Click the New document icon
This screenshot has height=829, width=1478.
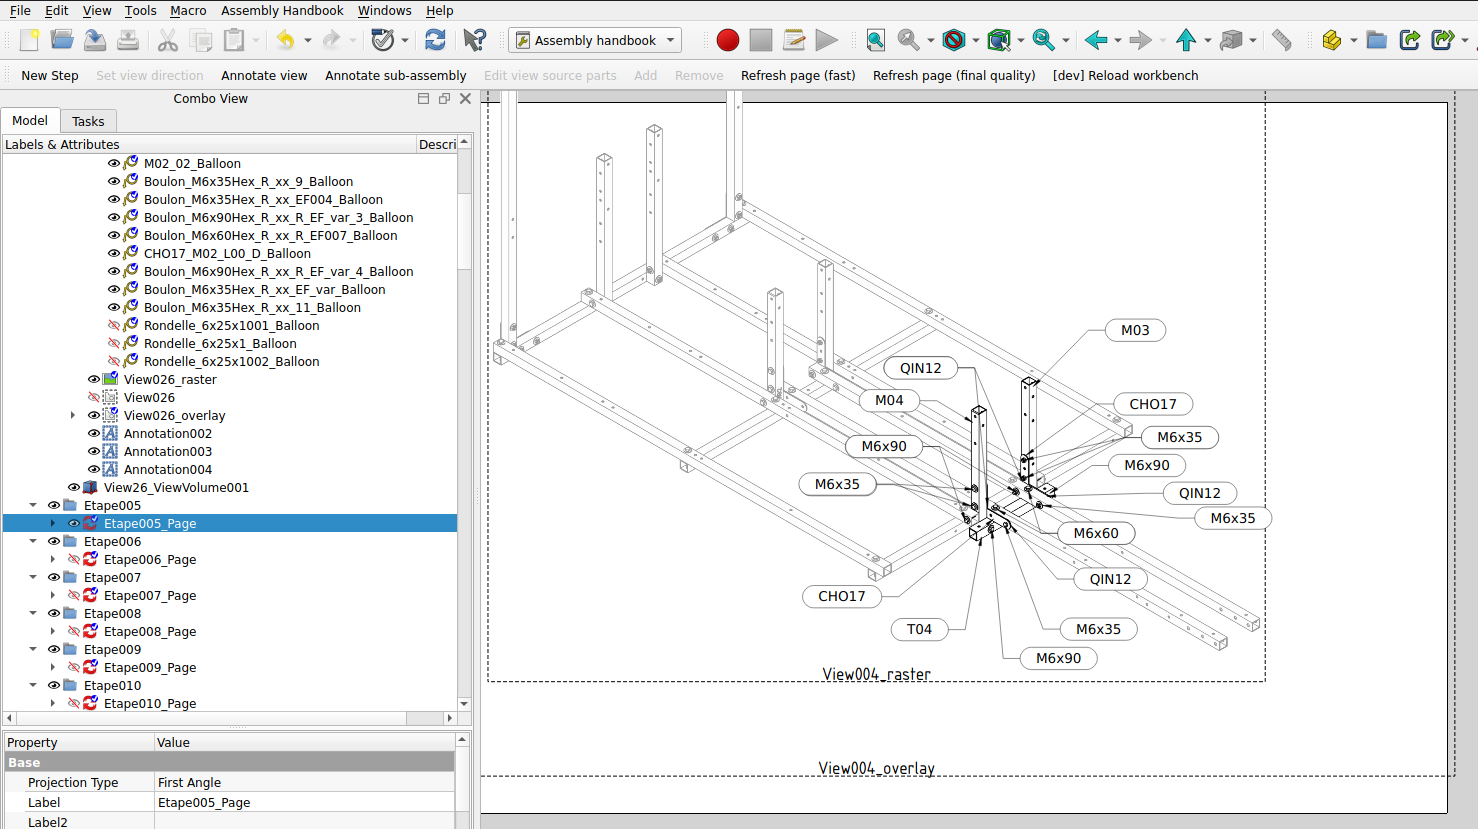(x=29, y=40)
